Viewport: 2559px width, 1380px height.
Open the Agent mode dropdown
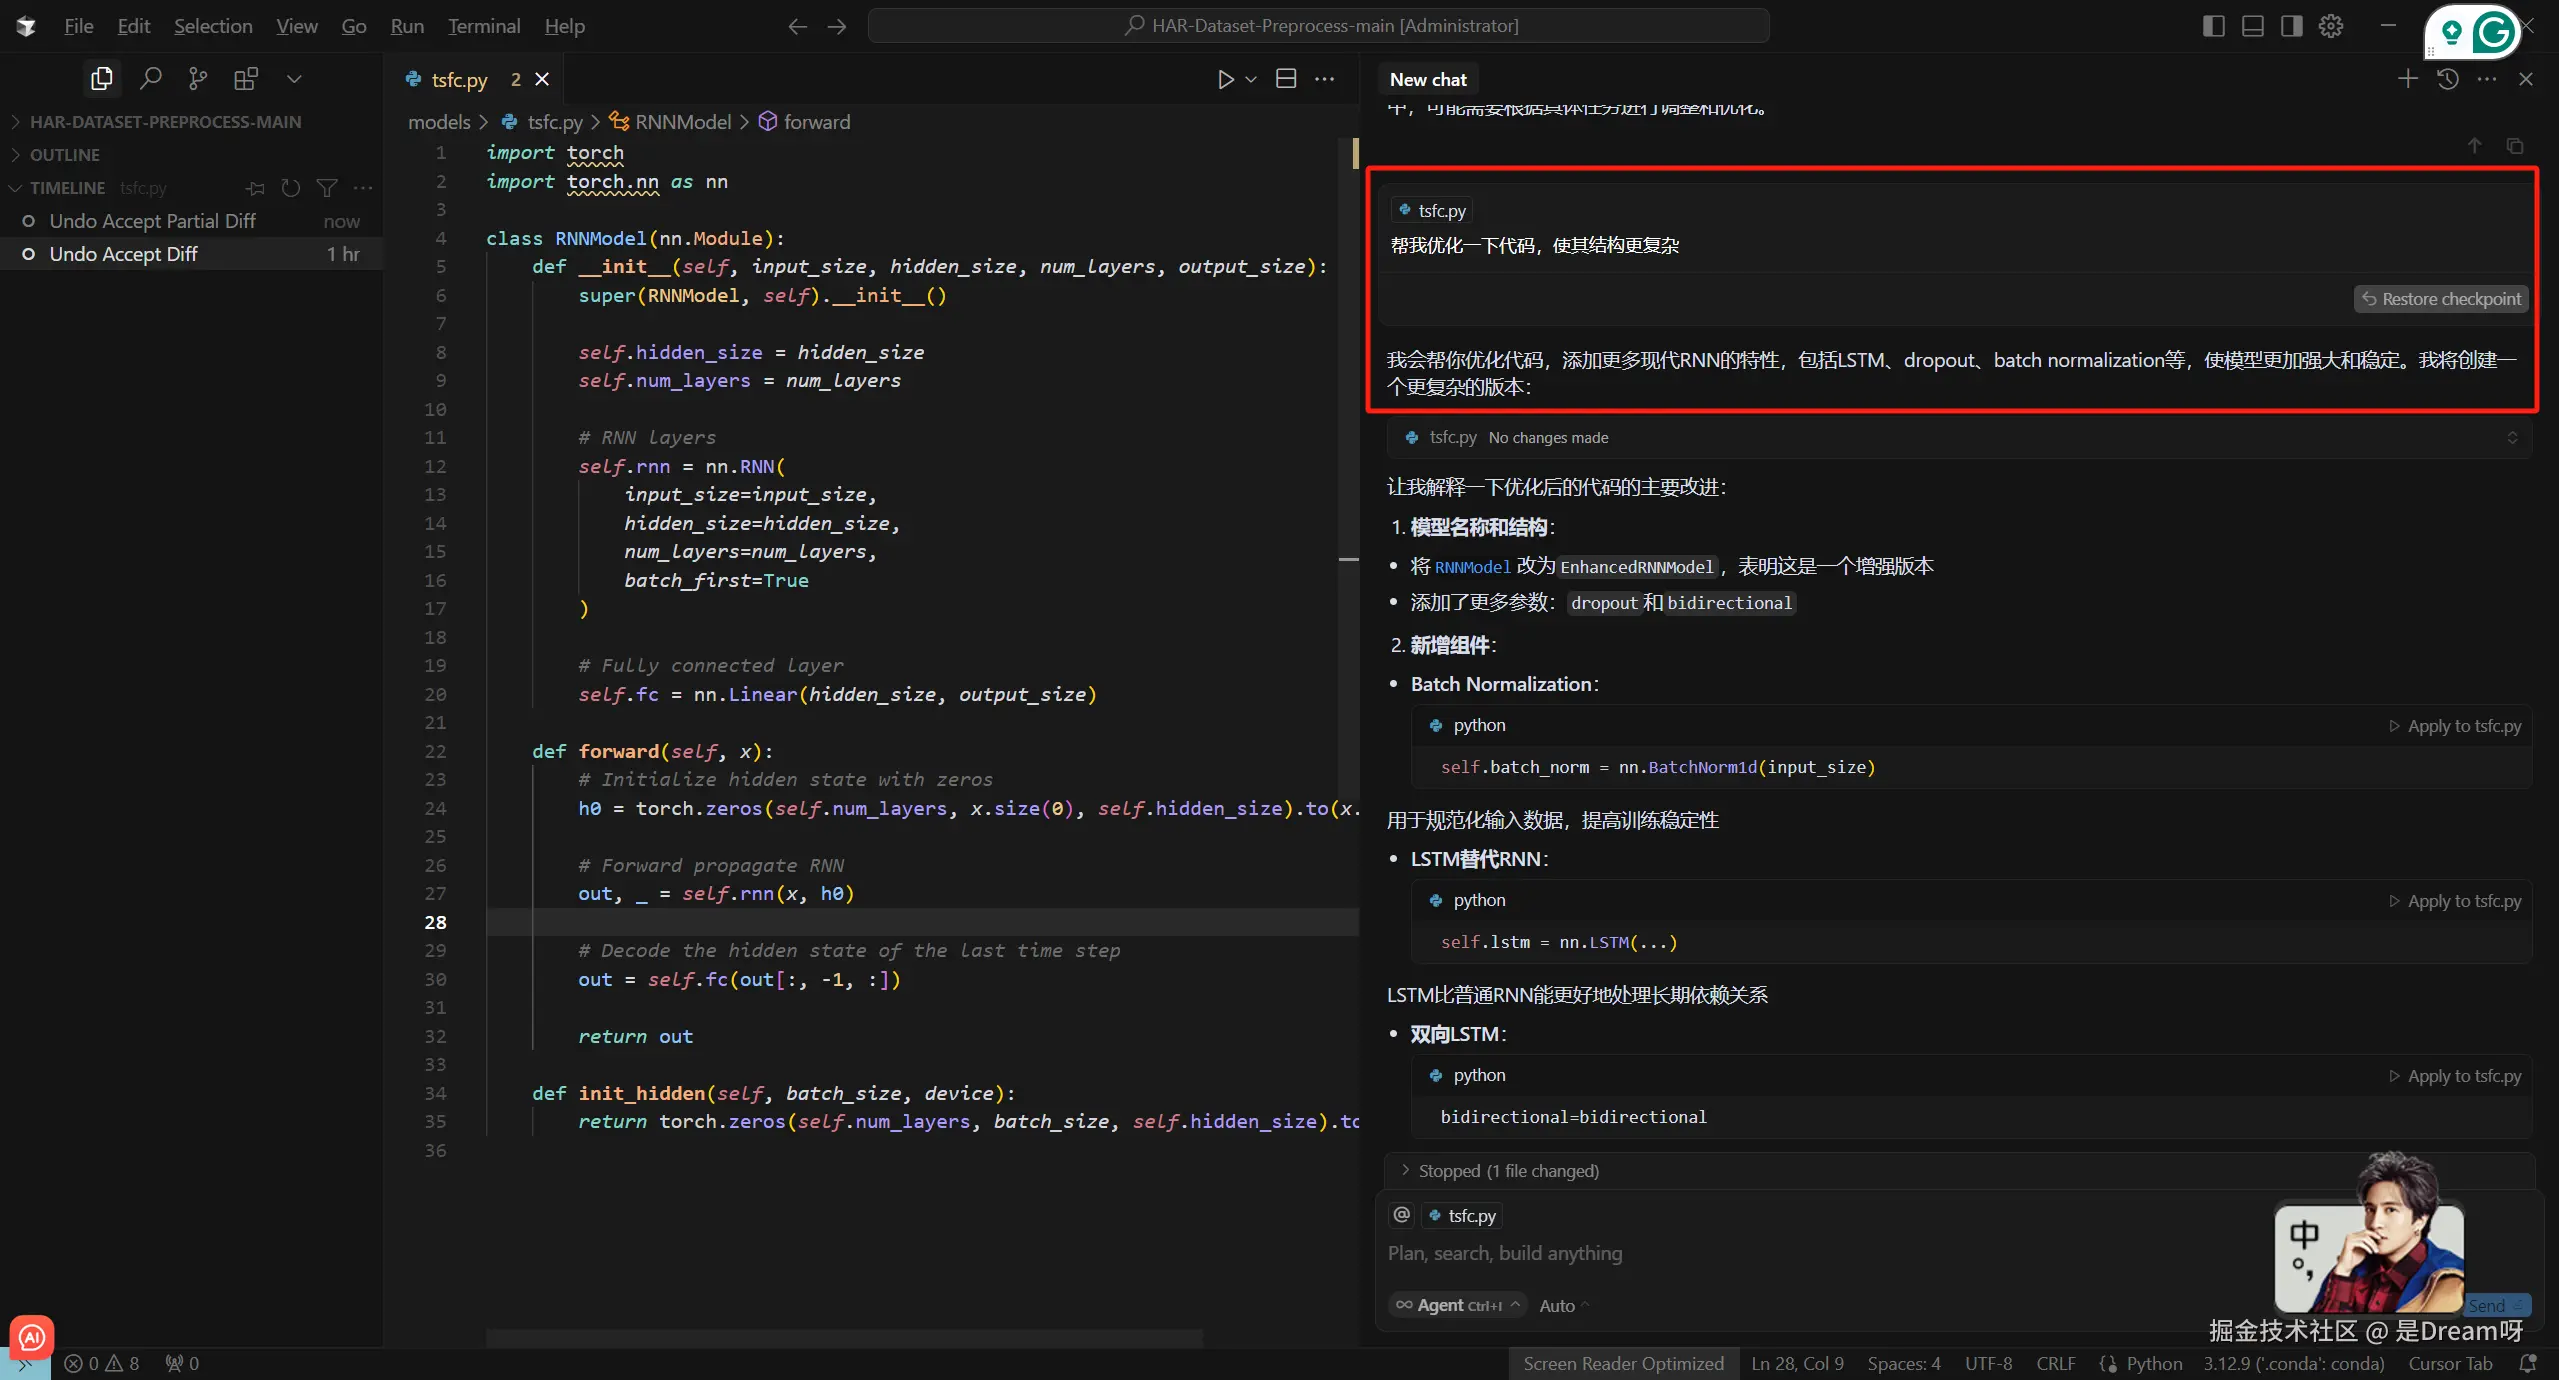tap(1458, 1305)
